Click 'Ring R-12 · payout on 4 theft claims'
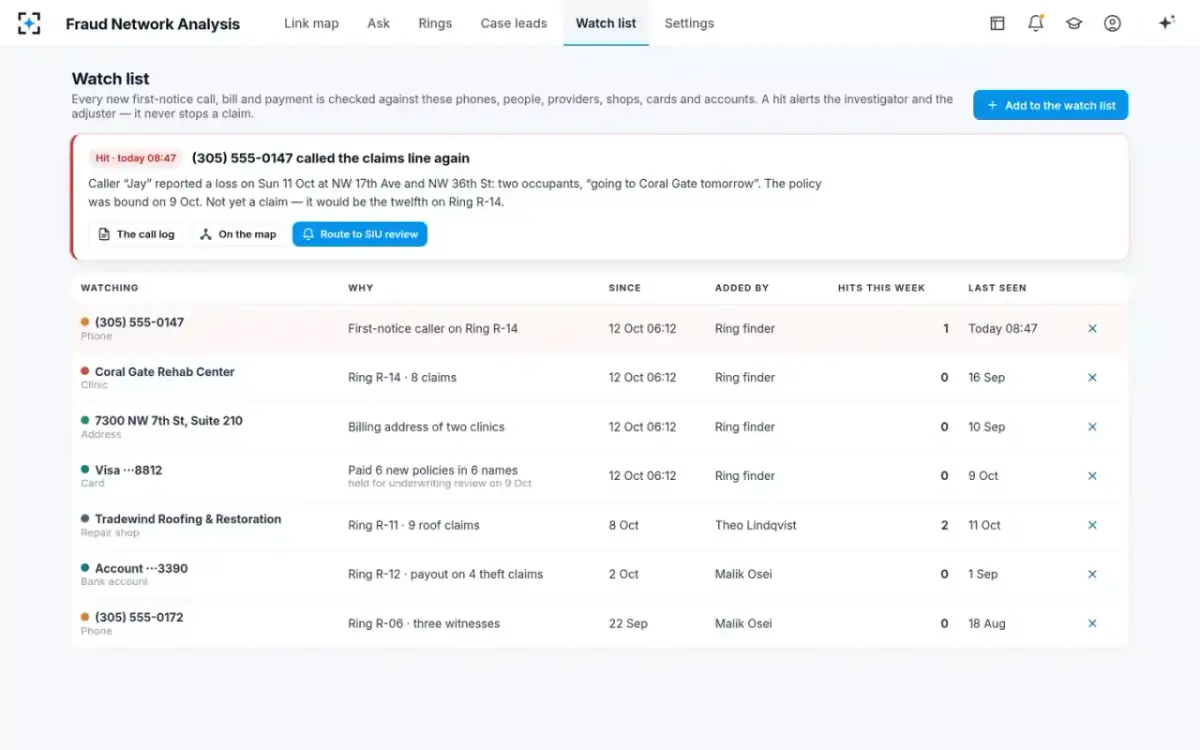This screenshot has width=1200, height=750. 445,574
